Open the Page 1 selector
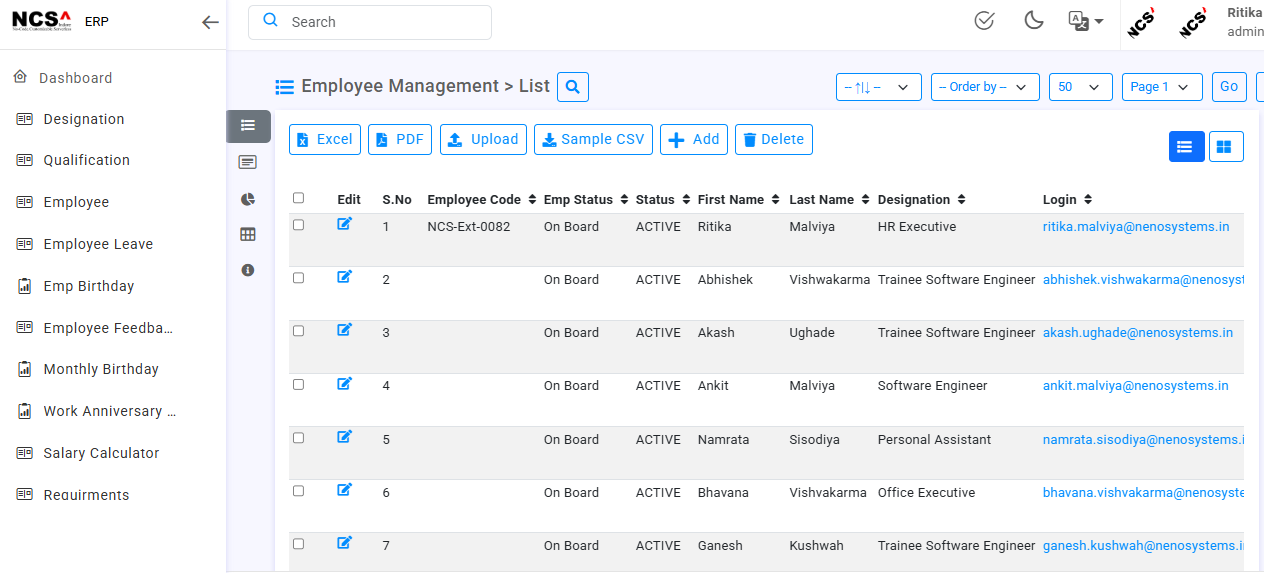 [1161, 87]
